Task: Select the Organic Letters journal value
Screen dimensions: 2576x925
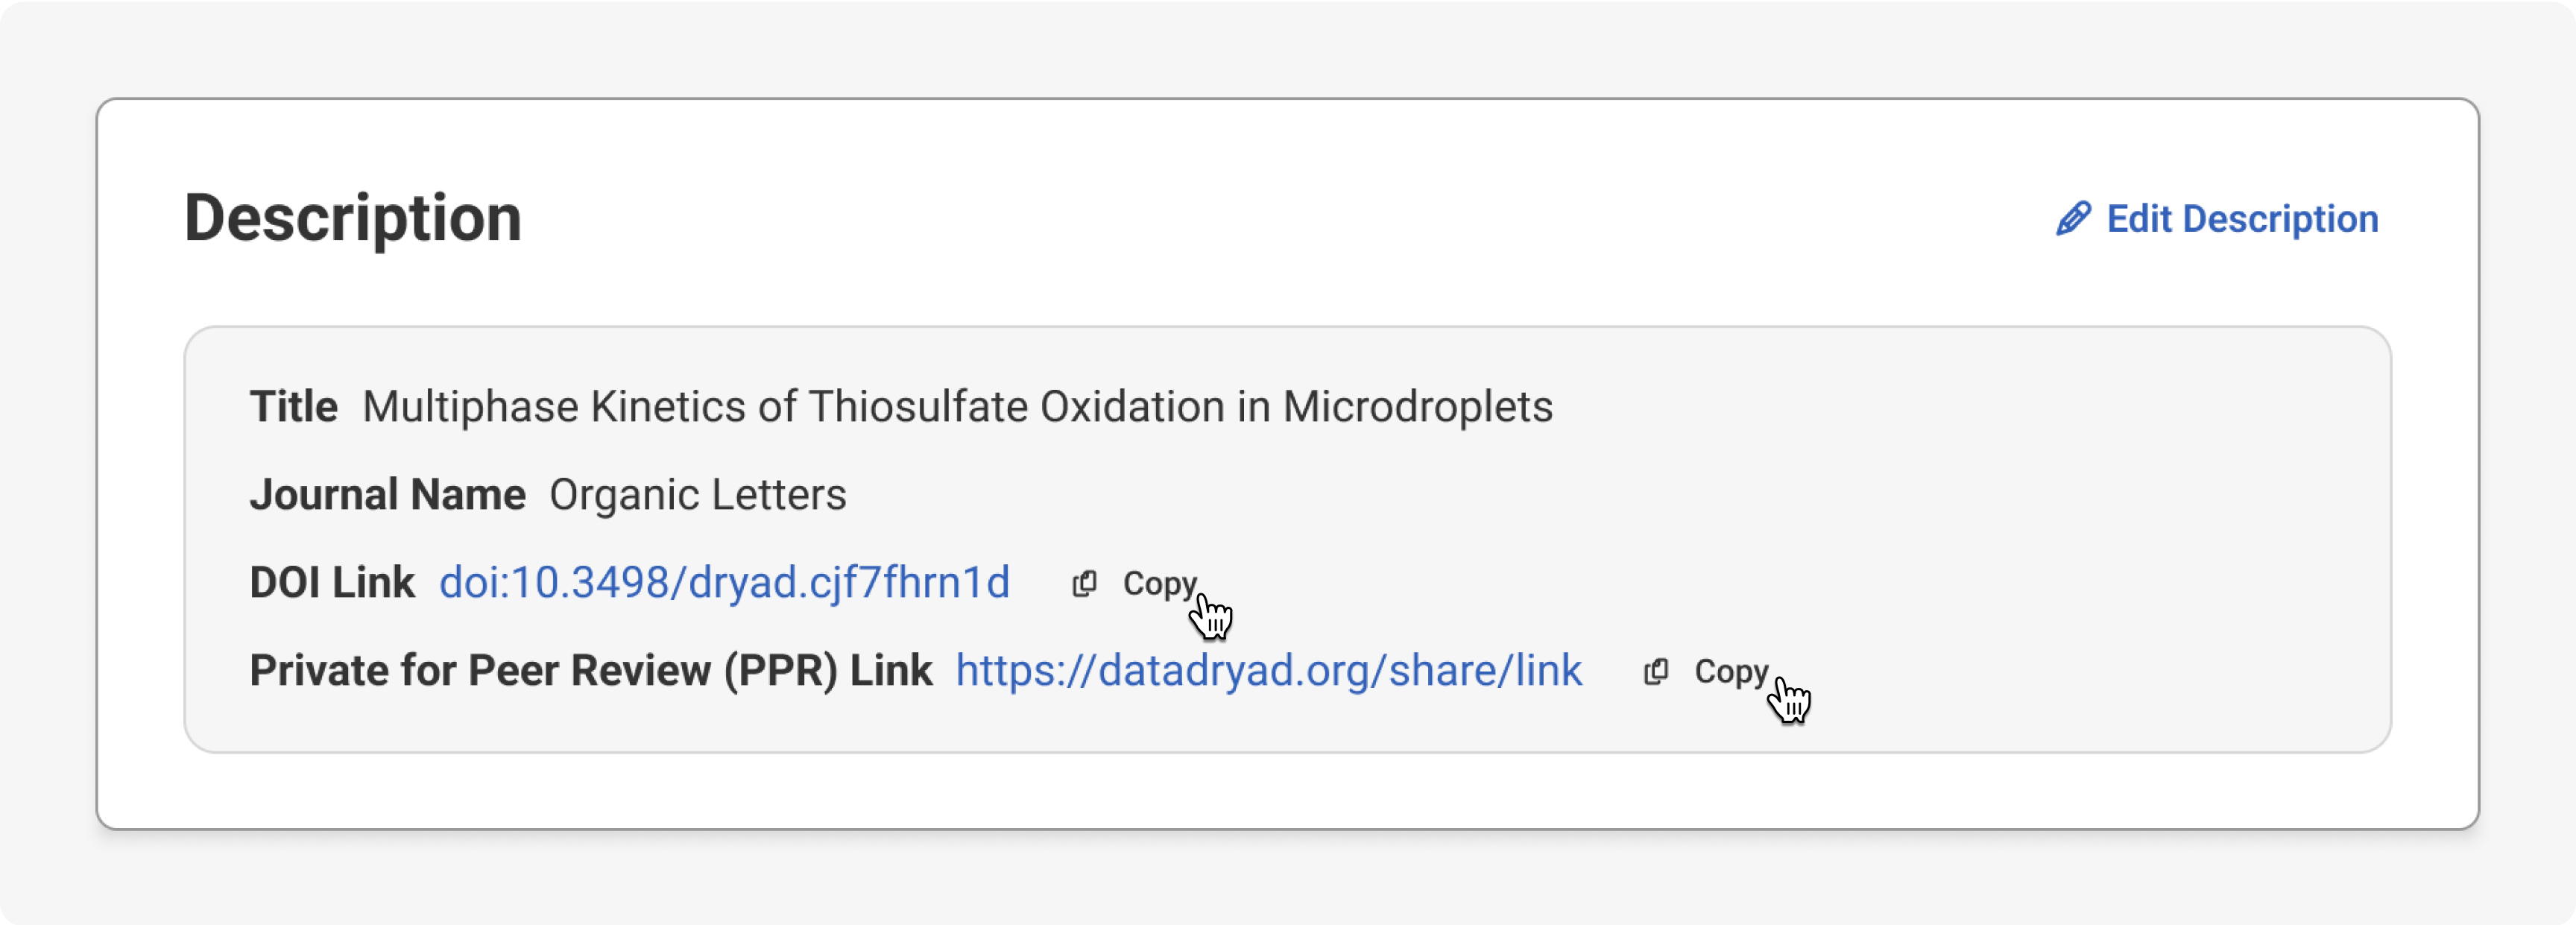Action: point(697,495)
